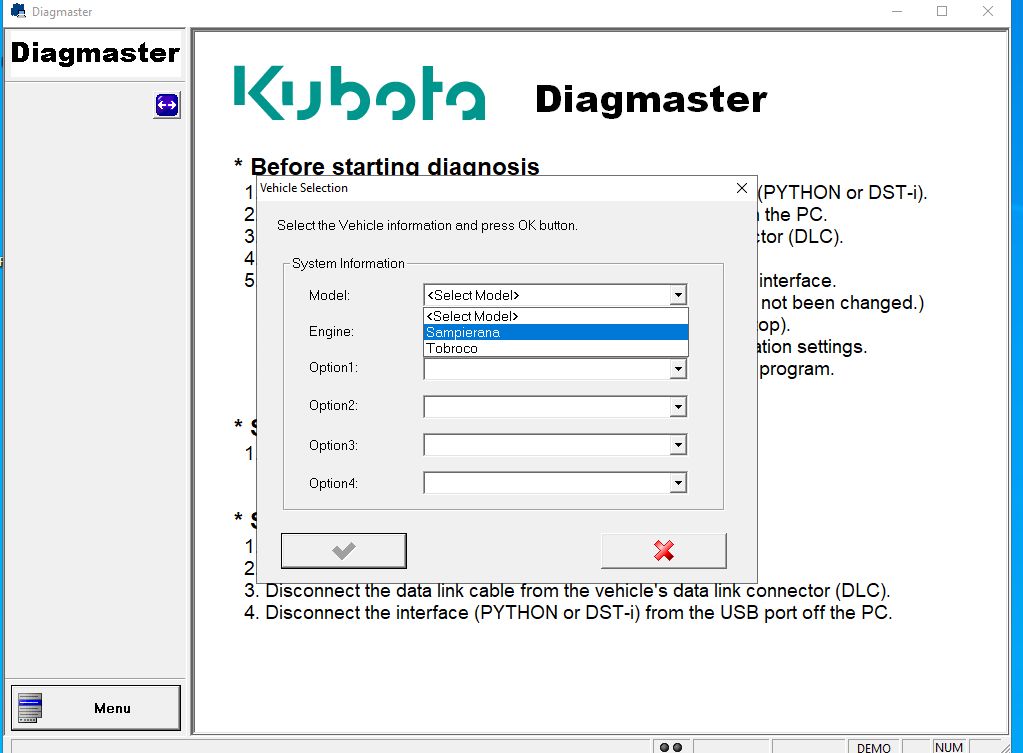1023x753 pixels.
Task: Maximize the Diagmaster window
Action: (x=942, y=11)
